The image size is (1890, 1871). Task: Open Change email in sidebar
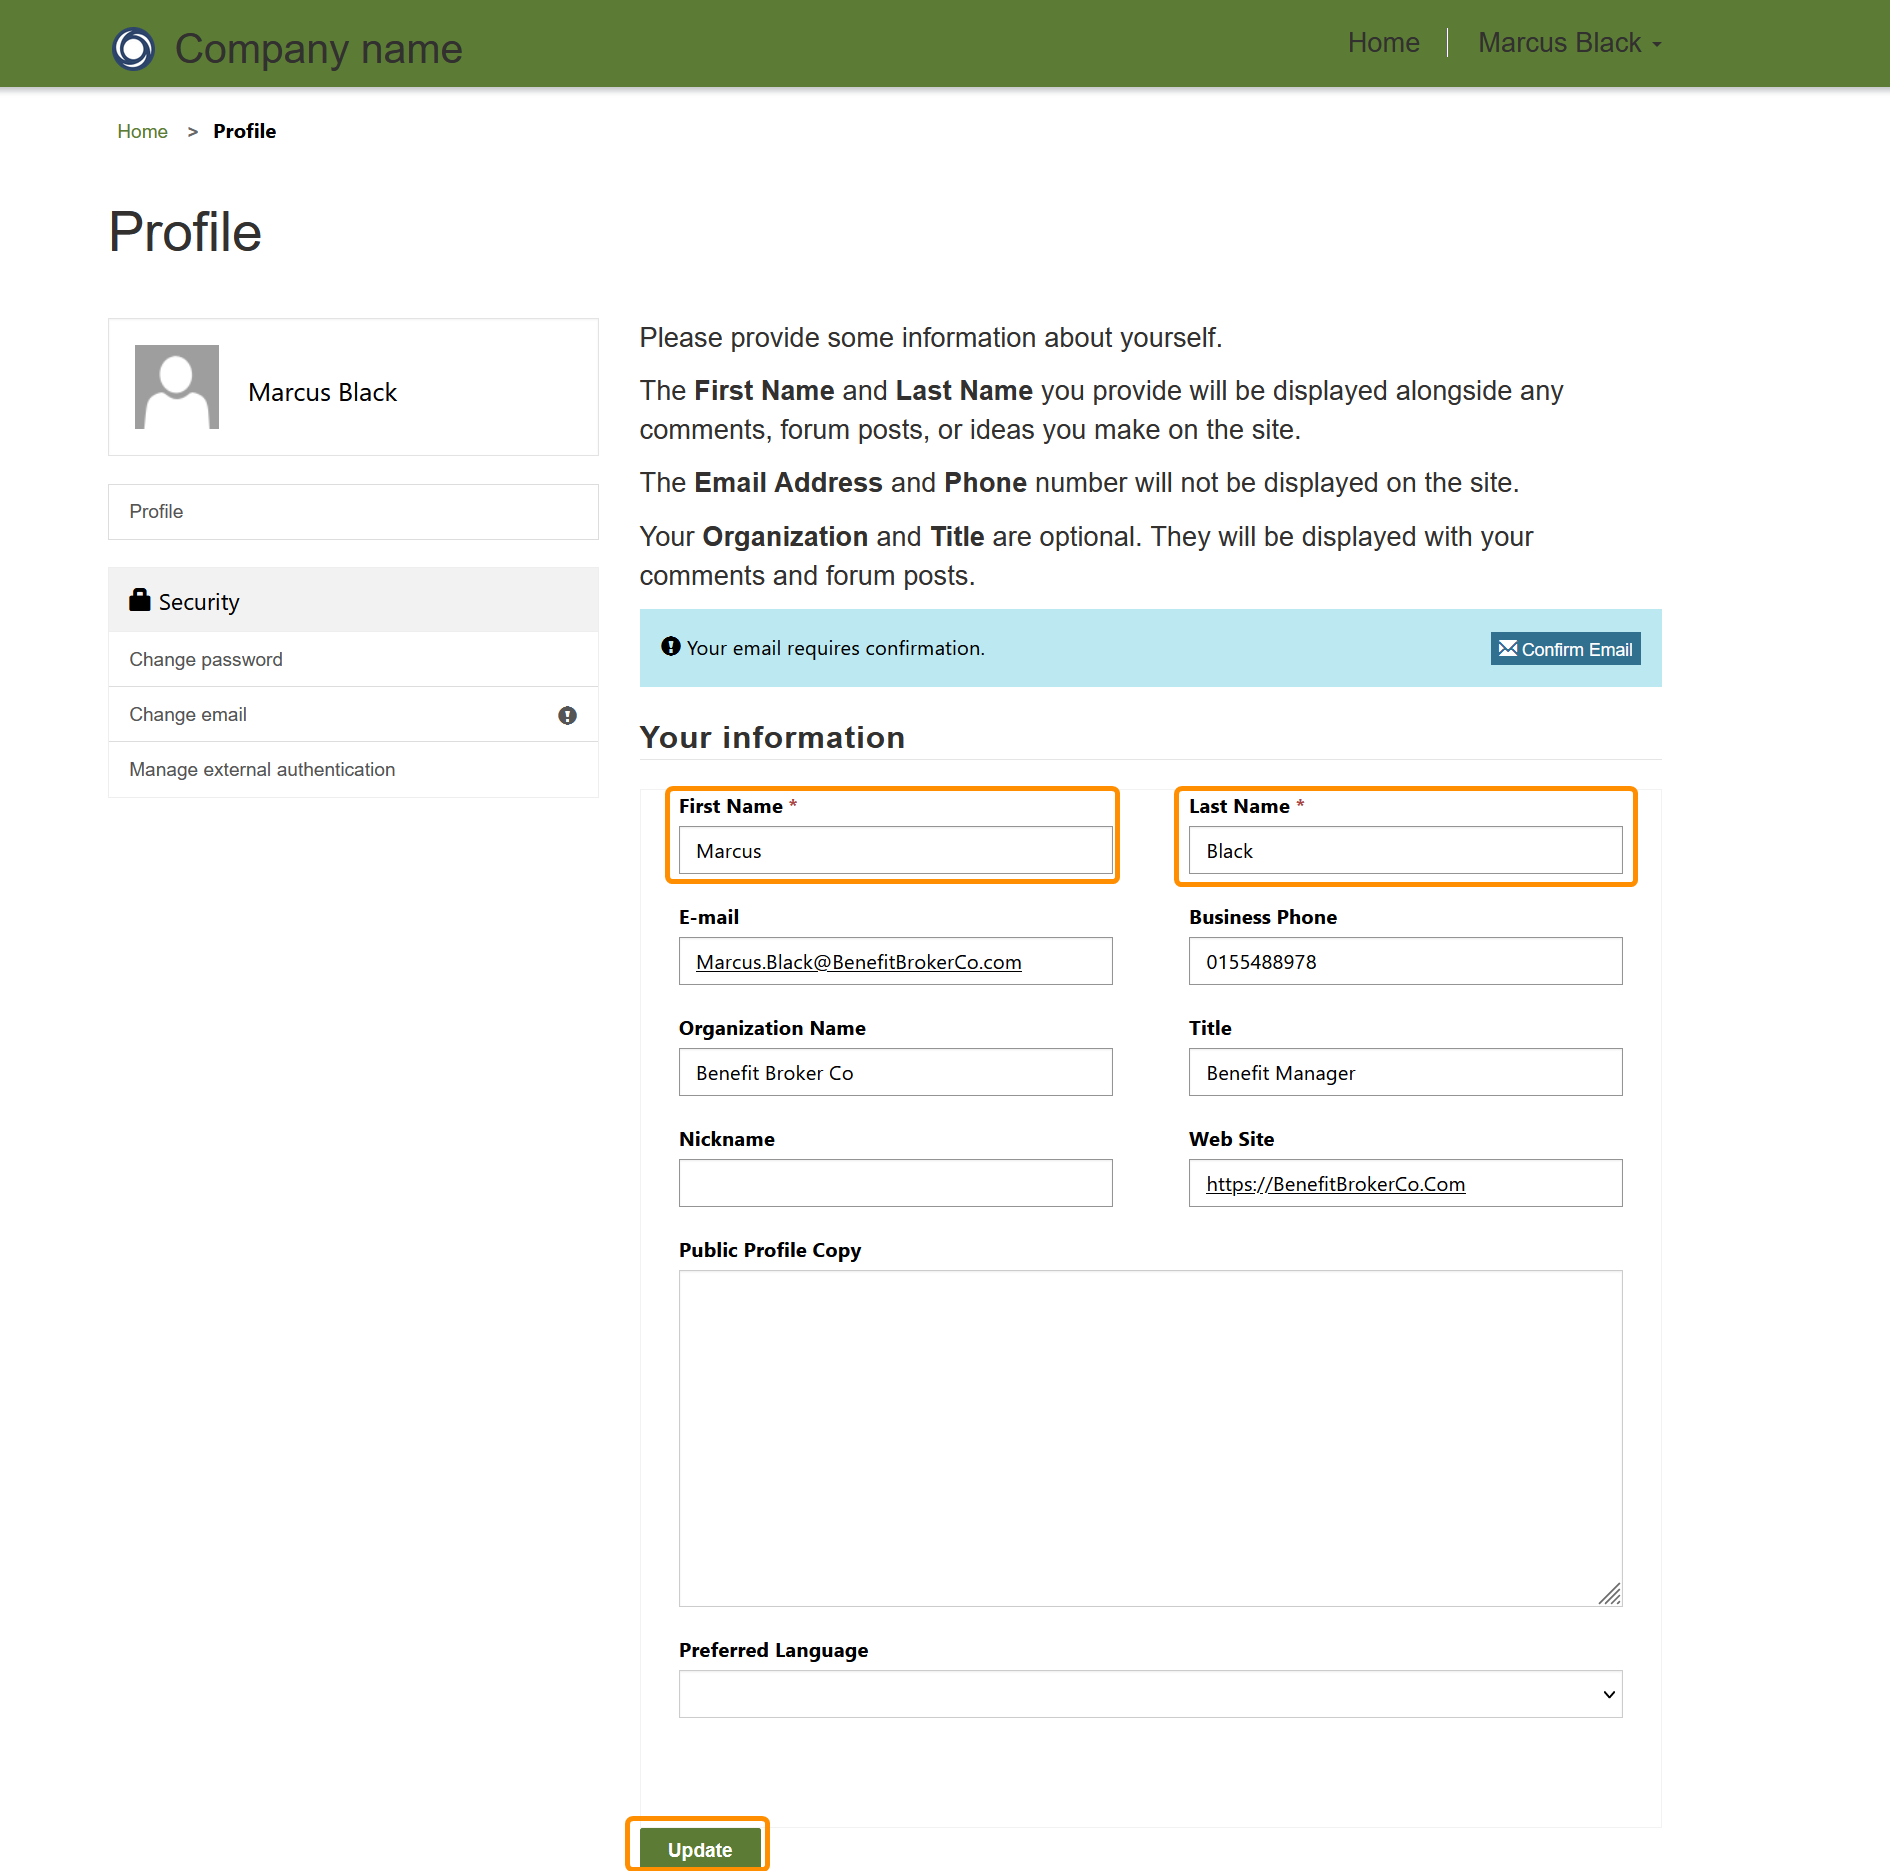pyautogui.click(x=188, y=714)
